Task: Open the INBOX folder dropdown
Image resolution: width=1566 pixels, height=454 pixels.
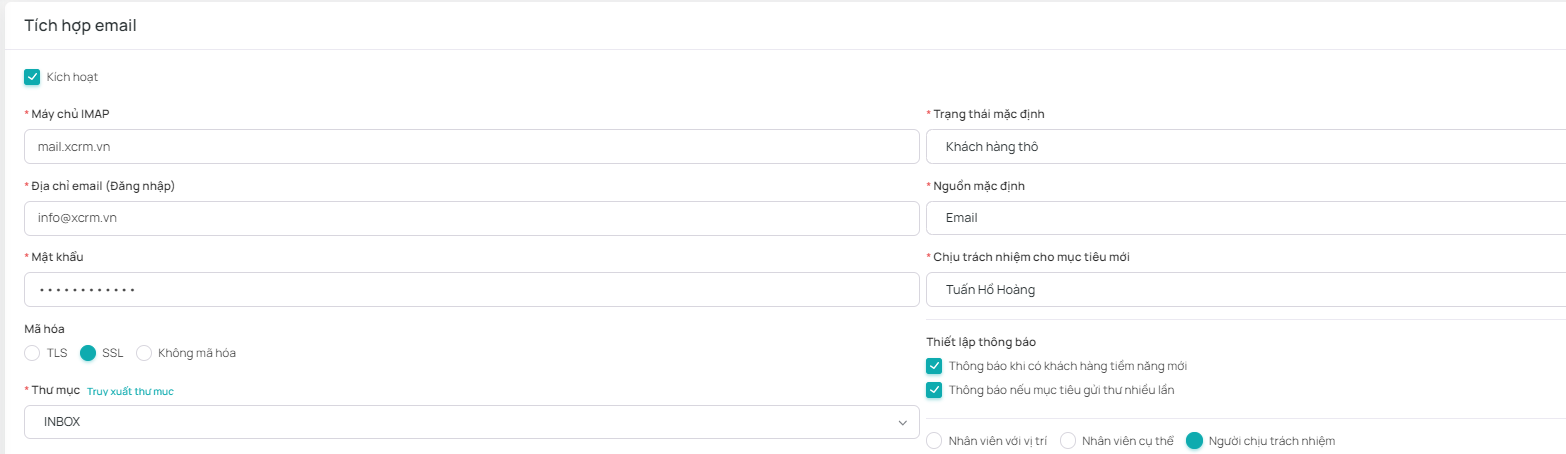Action: [x=470, y=422]
